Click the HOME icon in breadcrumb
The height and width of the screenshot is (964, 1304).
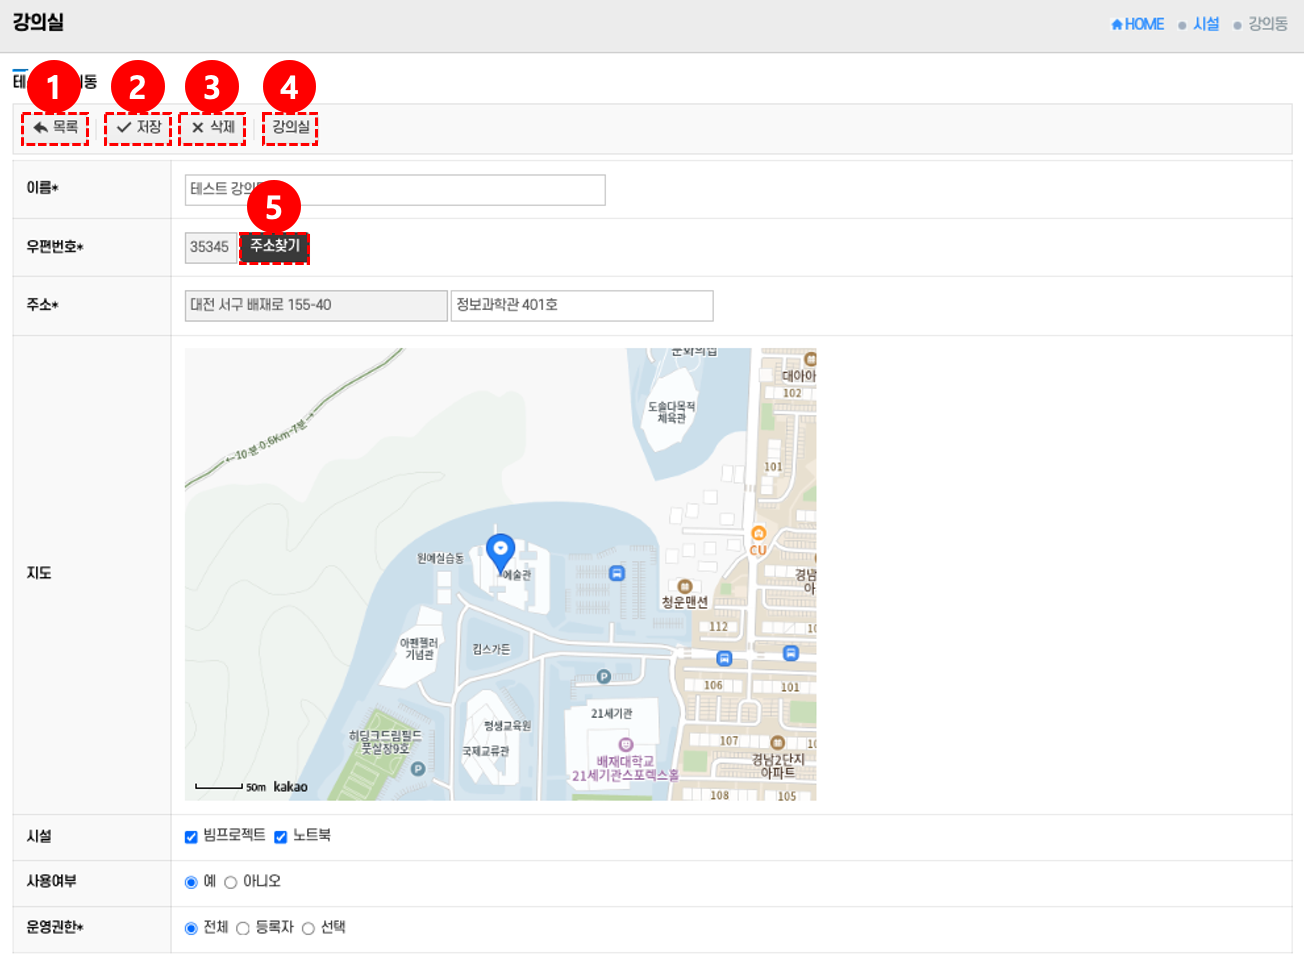pyautogui.click(x=1117, y=24)
